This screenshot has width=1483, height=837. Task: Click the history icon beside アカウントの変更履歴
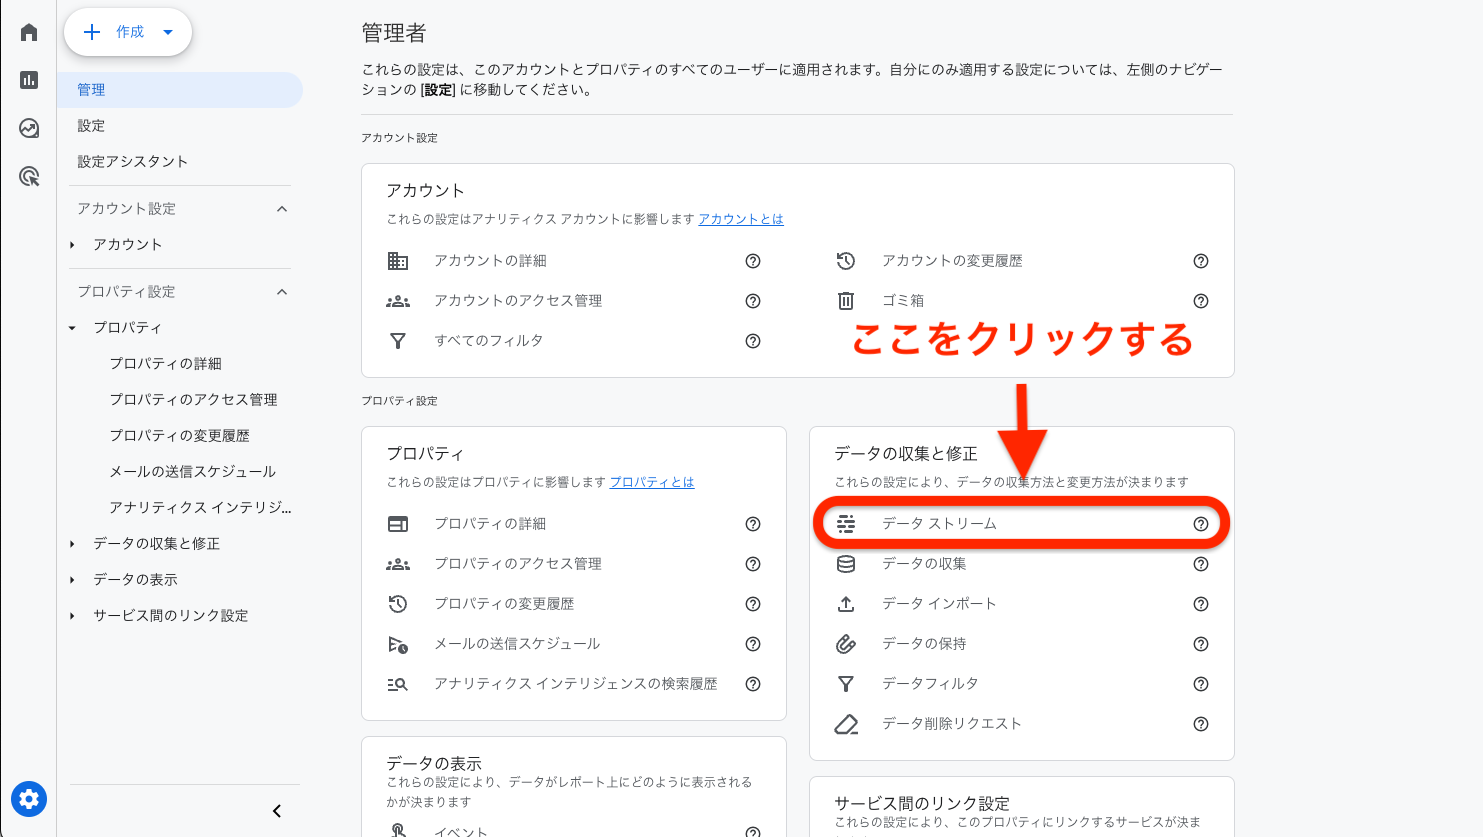click(846, 261)
